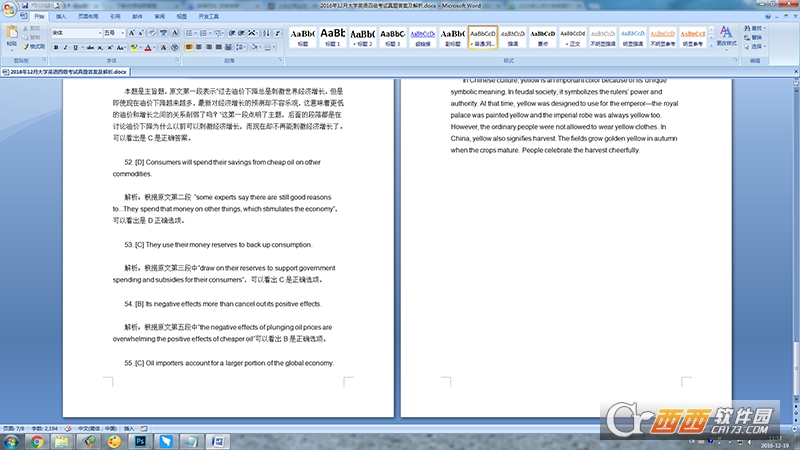Shrink the font size
800x450 pixels.
(141, 33)
